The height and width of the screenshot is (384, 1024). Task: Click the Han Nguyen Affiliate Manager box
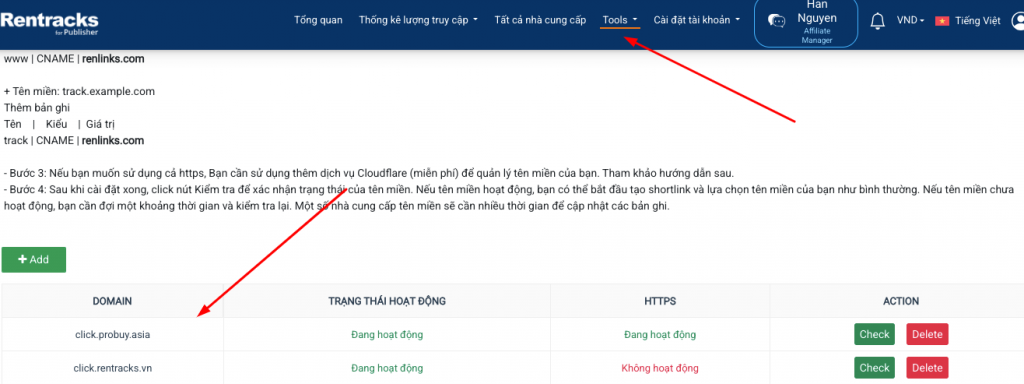806,22
